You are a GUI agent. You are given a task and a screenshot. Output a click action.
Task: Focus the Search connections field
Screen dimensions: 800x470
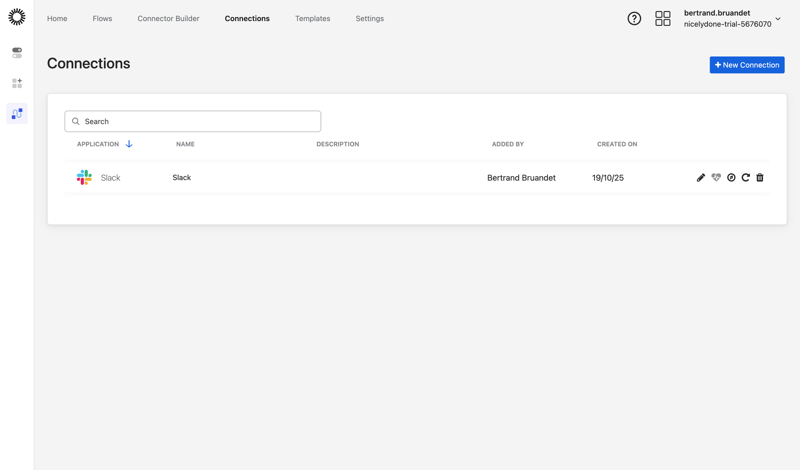point(193,121)
